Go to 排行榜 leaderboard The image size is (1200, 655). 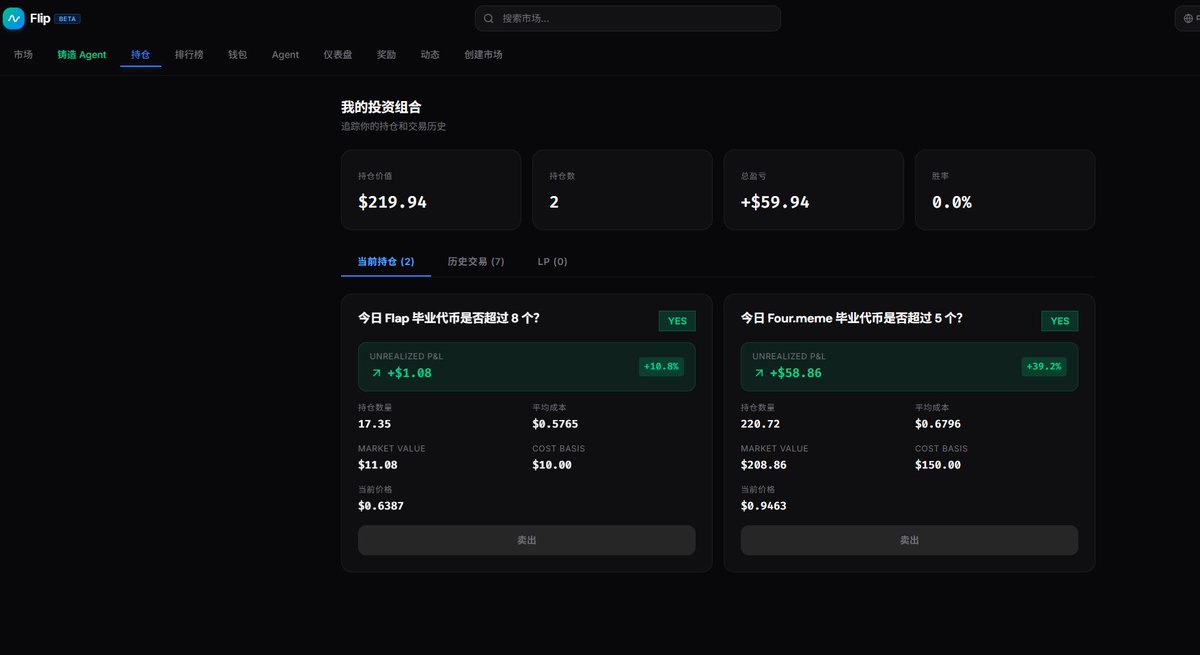pos(189,55)
